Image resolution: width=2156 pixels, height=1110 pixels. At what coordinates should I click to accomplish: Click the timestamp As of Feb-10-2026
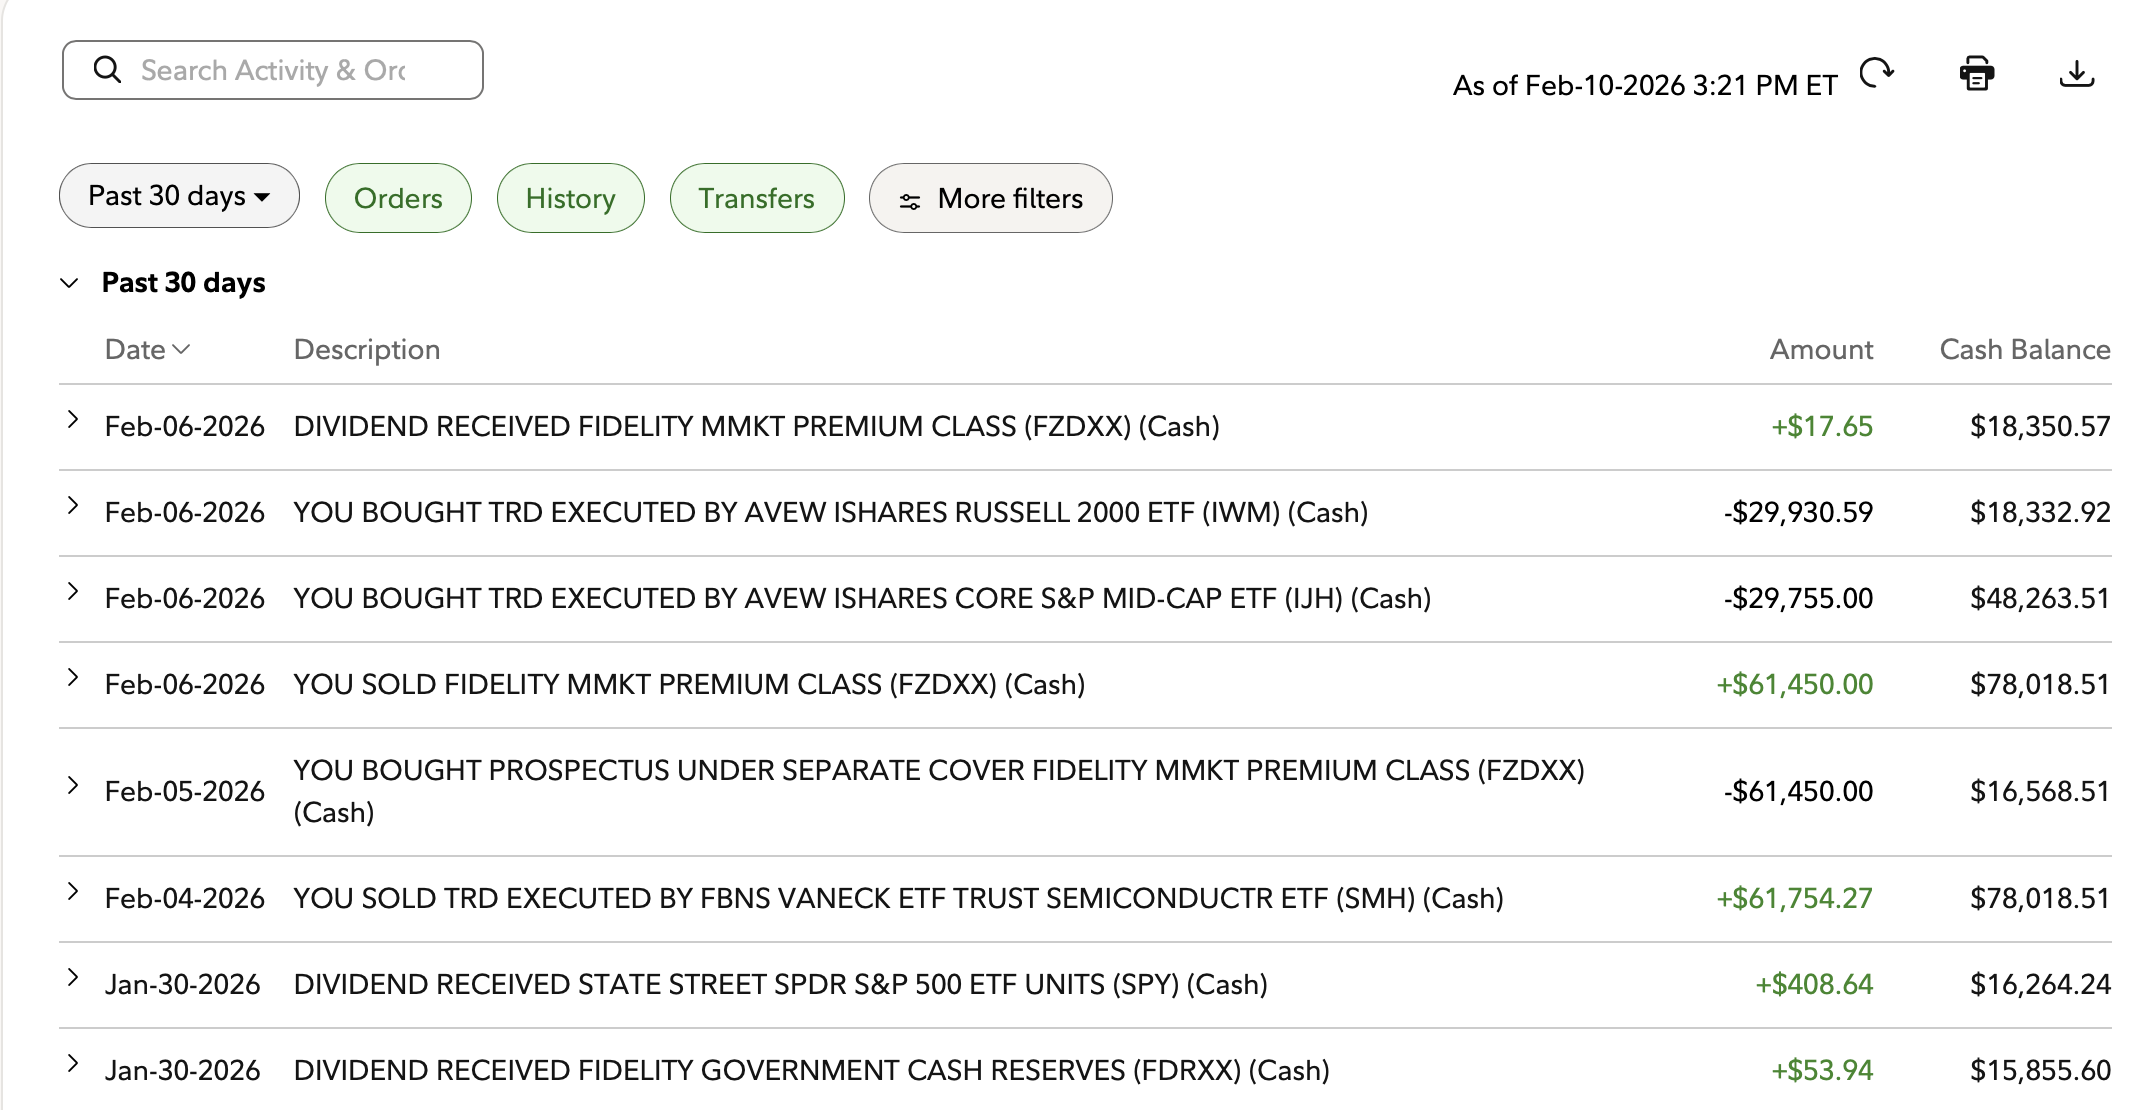[1645, 85]
